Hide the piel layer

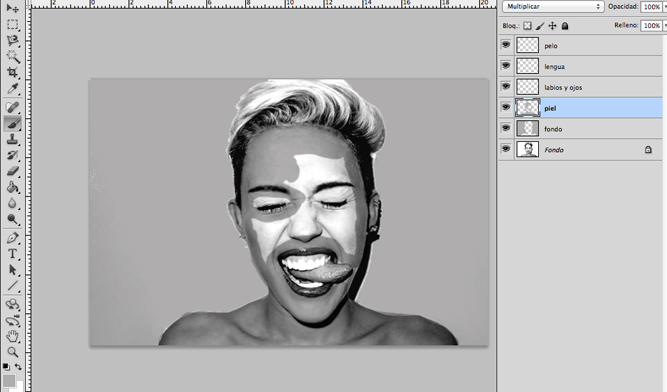point(505,107)
